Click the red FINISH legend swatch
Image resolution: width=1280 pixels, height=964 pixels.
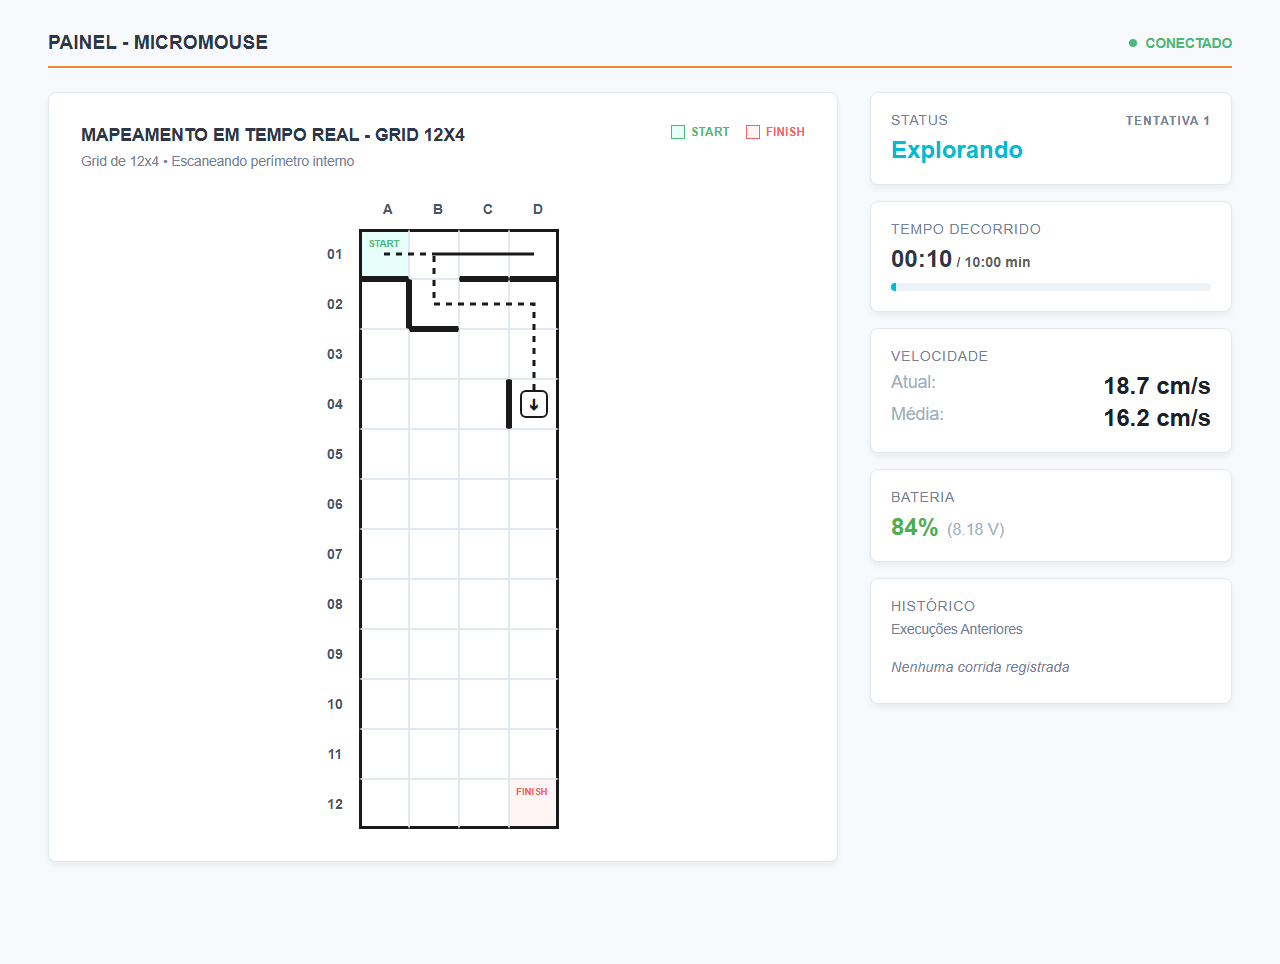coord(753,132)
